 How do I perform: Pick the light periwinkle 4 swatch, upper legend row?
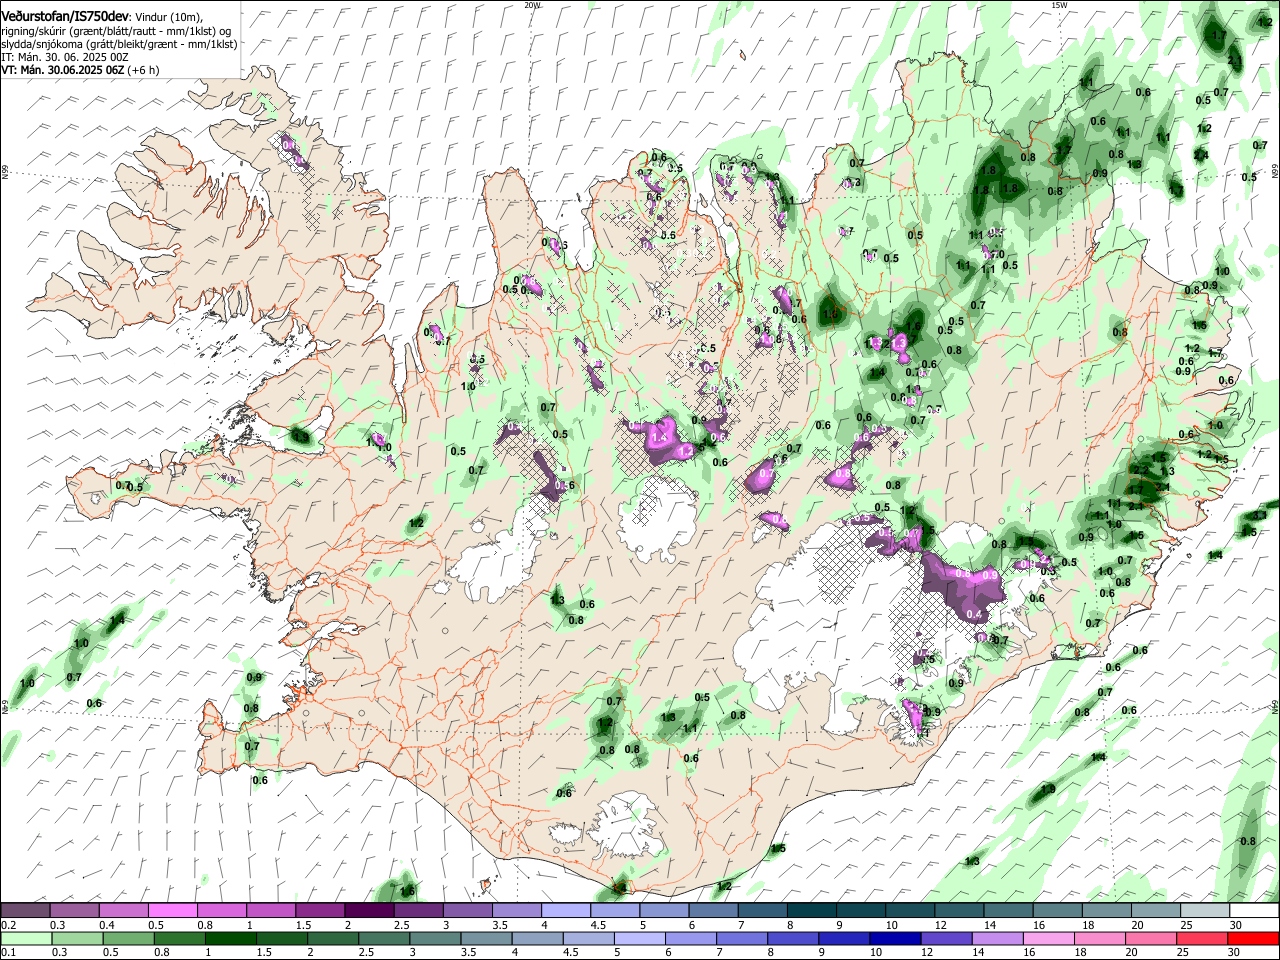click(566, 911)
